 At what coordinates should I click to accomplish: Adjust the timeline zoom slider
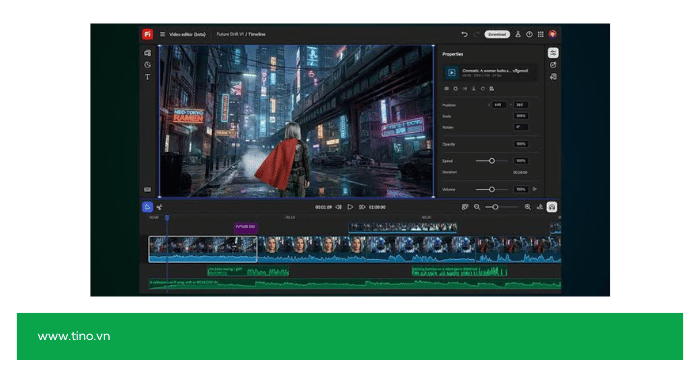tap(495, 207)
